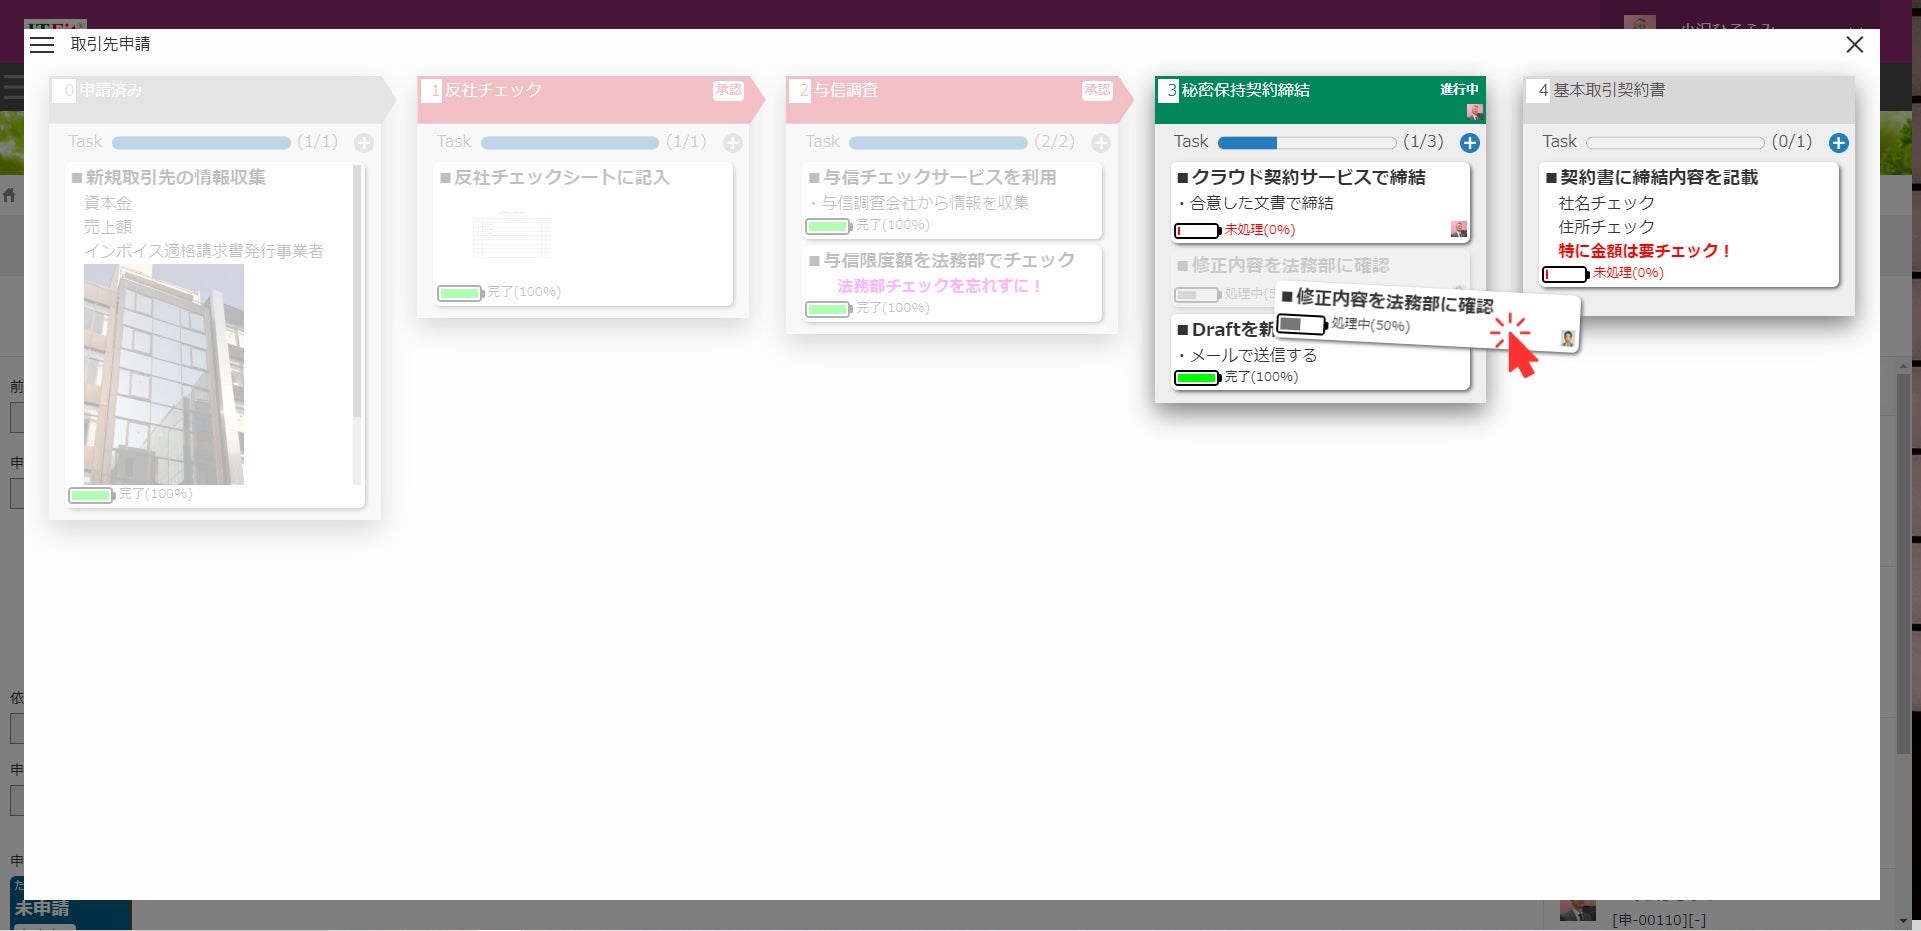Click the 取引先申請 dialog title

110,44
